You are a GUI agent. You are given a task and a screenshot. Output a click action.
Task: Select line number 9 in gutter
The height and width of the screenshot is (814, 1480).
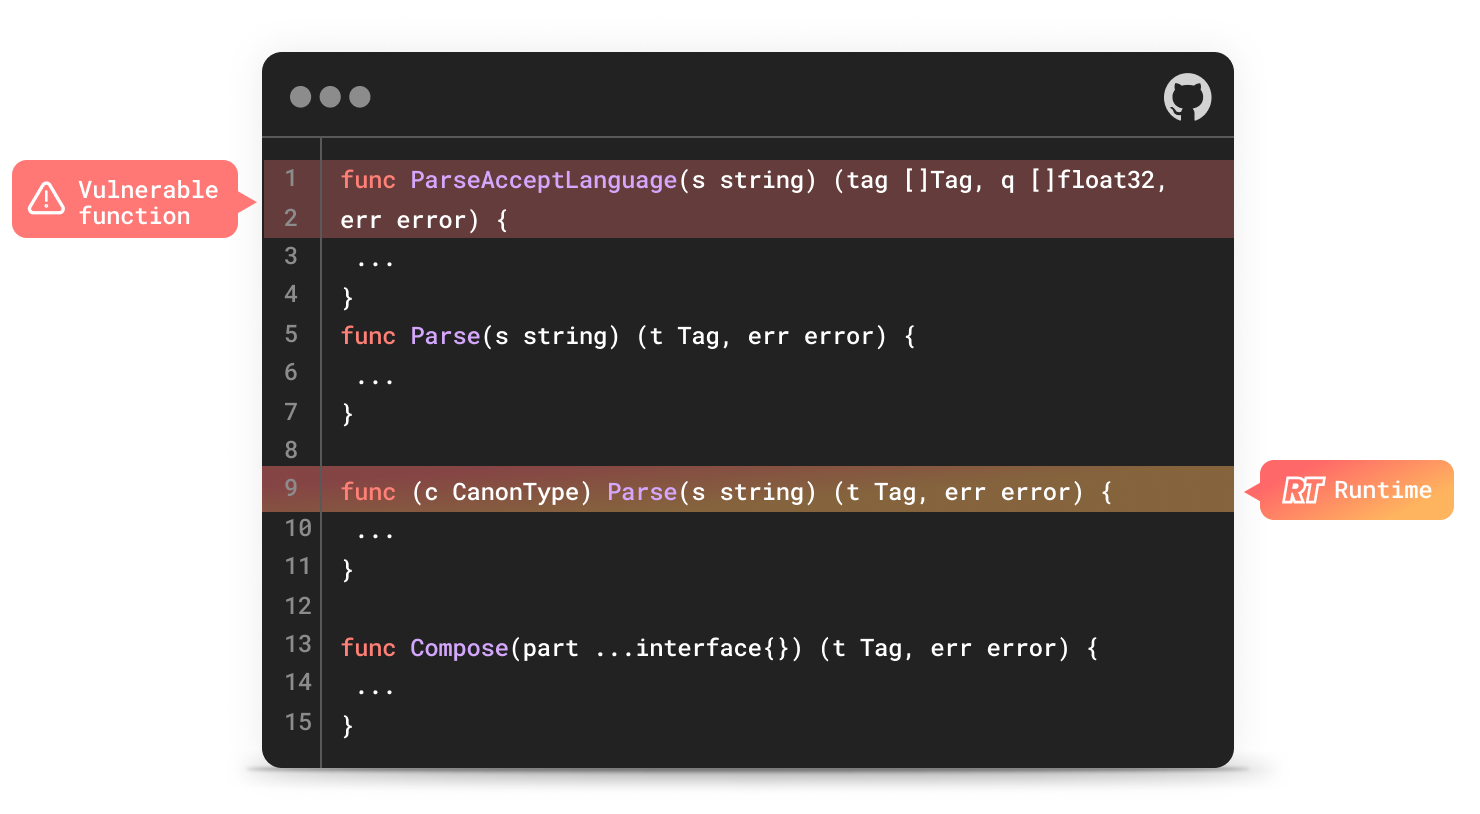(x=291, y=488)
